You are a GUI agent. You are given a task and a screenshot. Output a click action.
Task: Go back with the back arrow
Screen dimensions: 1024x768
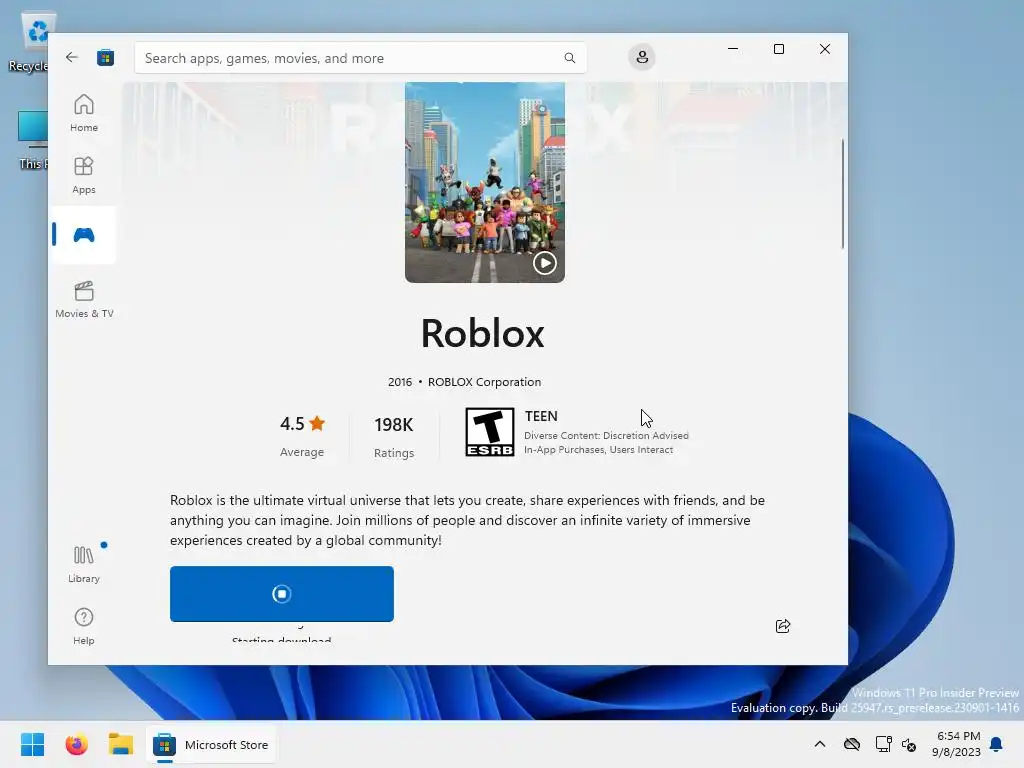pyautogui.click(x=72, y=57)
